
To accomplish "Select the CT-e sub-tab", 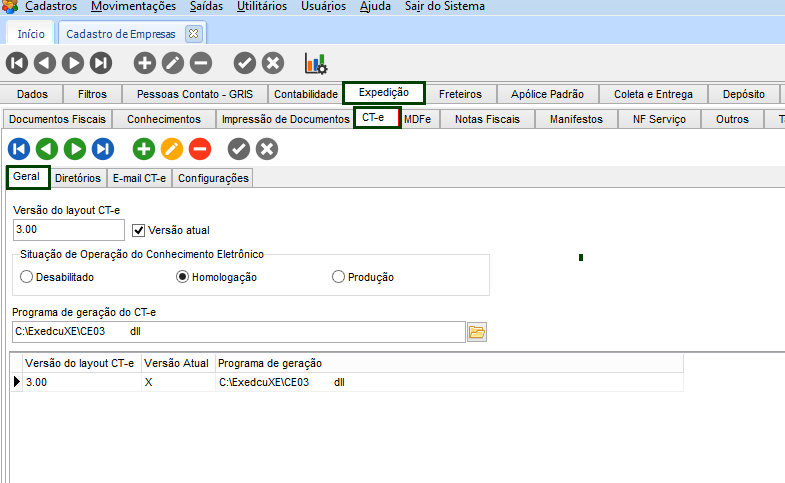I will point(377,118).
